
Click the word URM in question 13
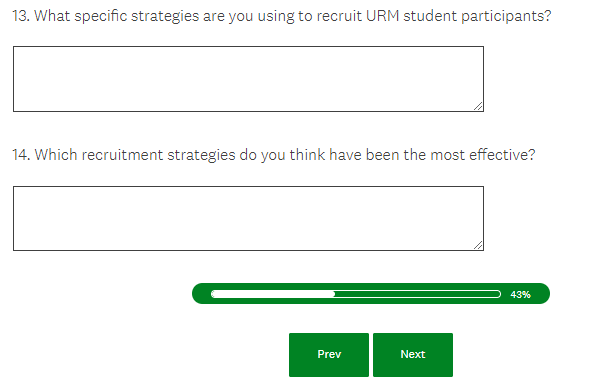pyautogui.click(x=382, y=16)
